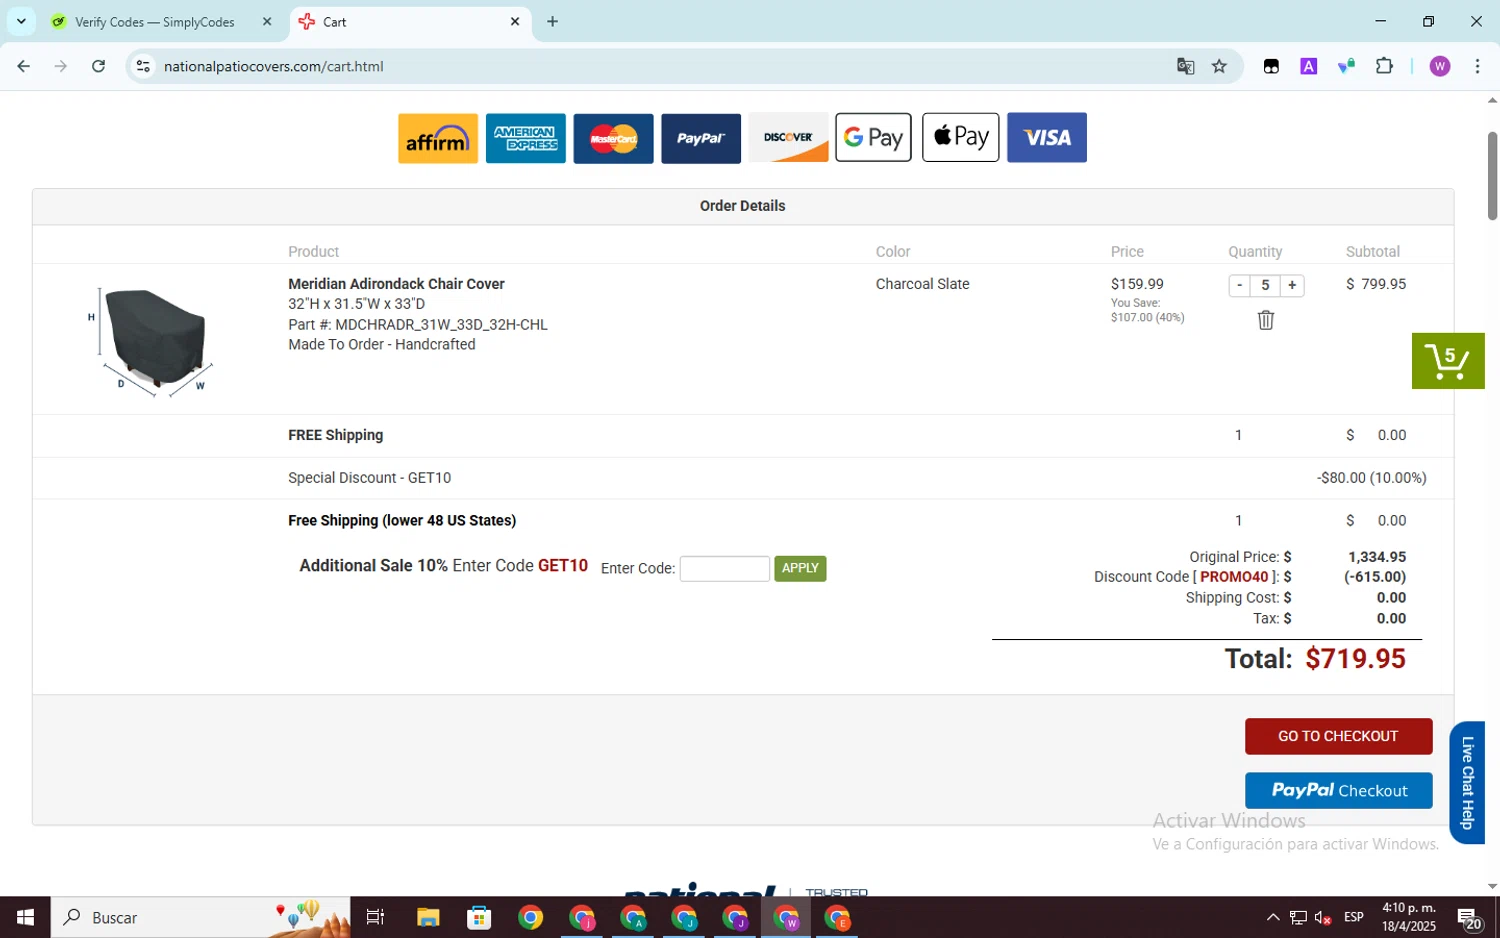
Task: Decrease quantity with the minus button
Action: coord(1240,285)
